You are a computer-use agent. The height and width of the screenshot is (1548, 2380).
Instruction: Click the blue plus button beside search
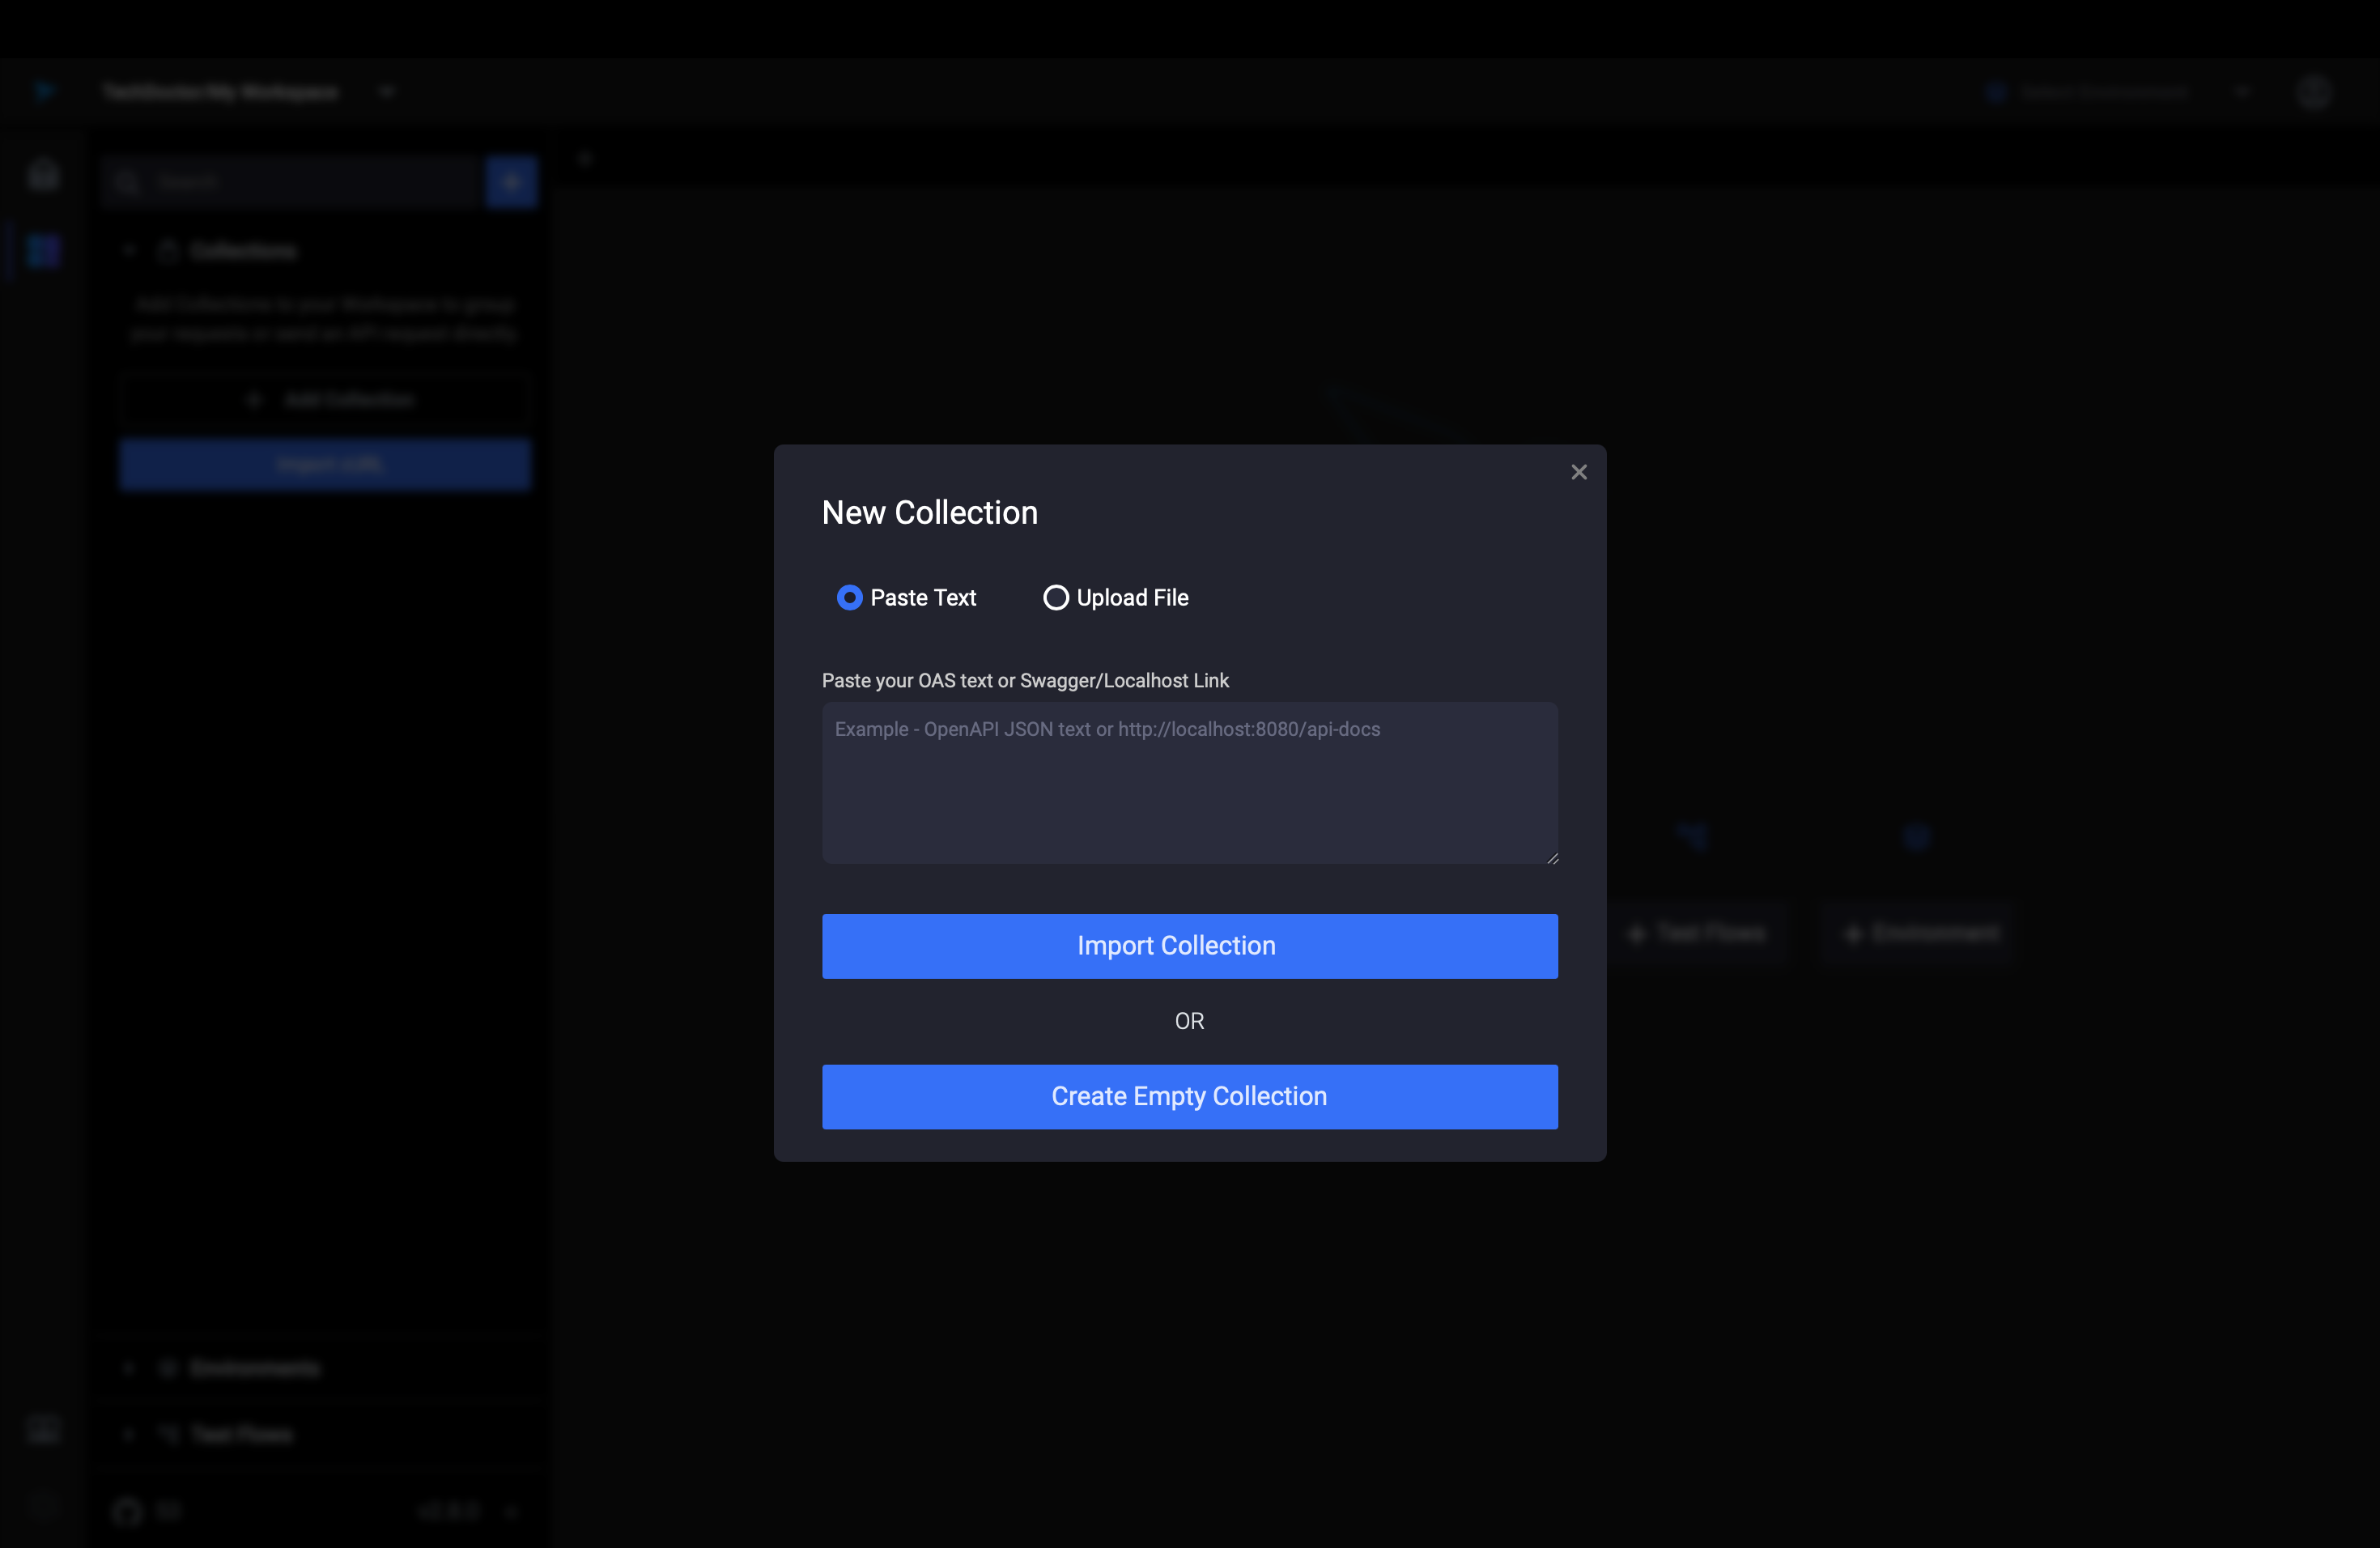click(512, 182)
